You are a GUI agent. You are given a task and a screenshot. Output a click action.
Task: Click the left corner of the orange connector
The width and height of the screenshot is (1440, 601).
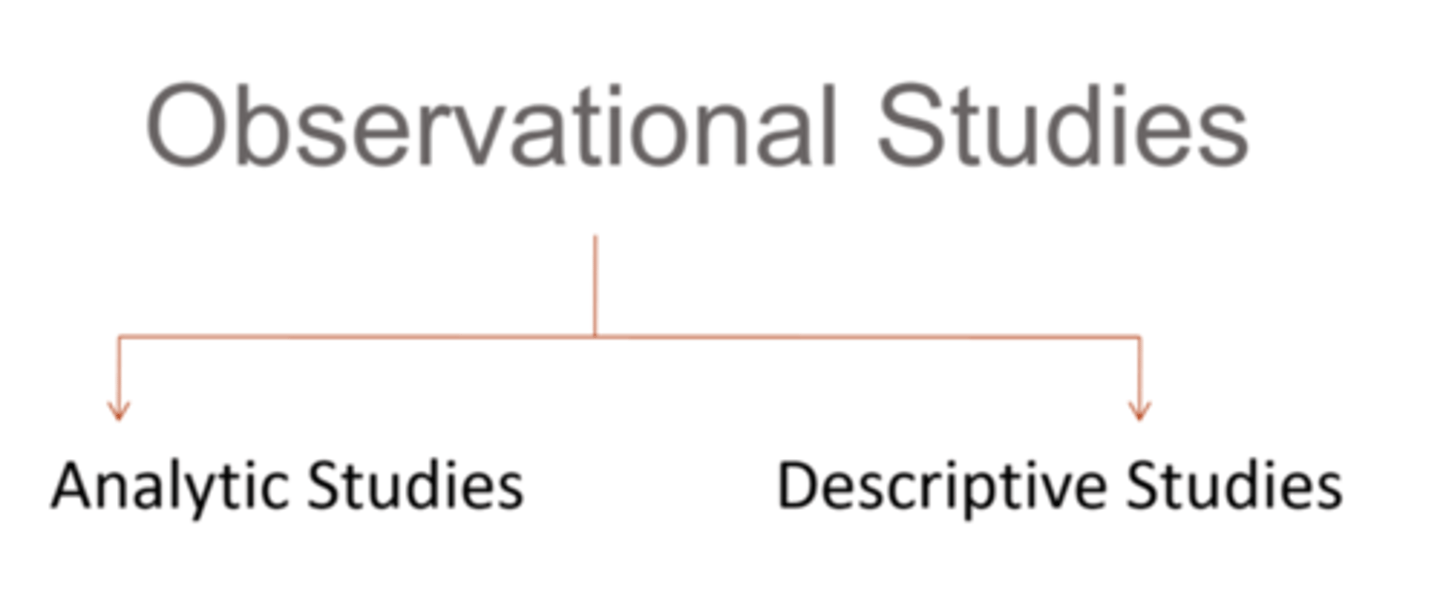tap(119, 337)
